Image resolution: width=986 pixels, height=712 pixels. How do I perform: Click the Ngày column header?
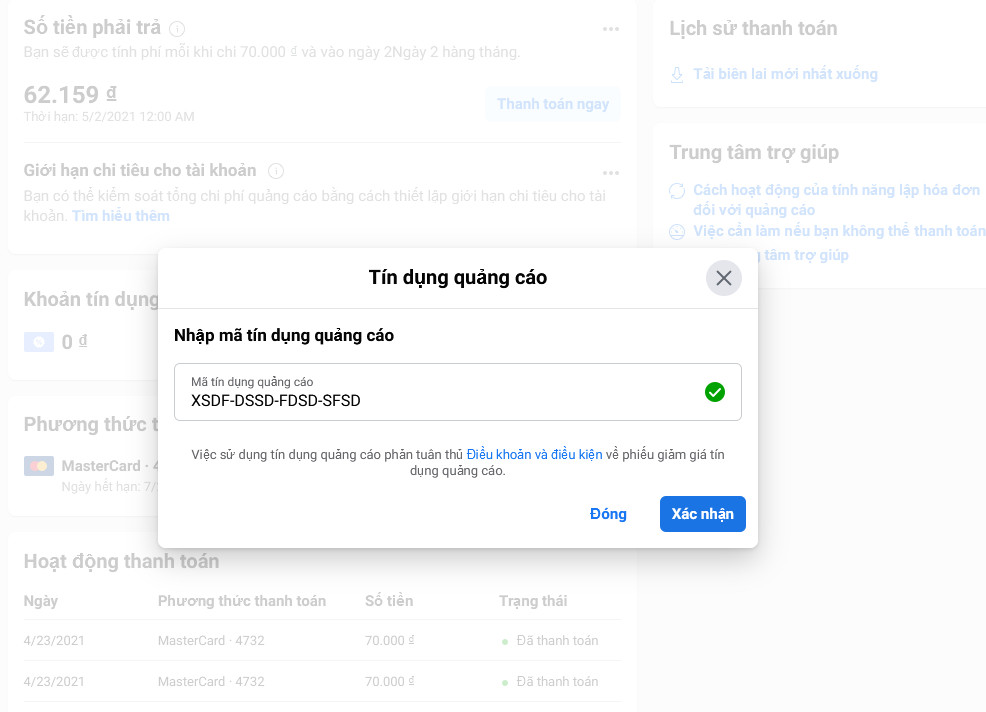(41, 601)
